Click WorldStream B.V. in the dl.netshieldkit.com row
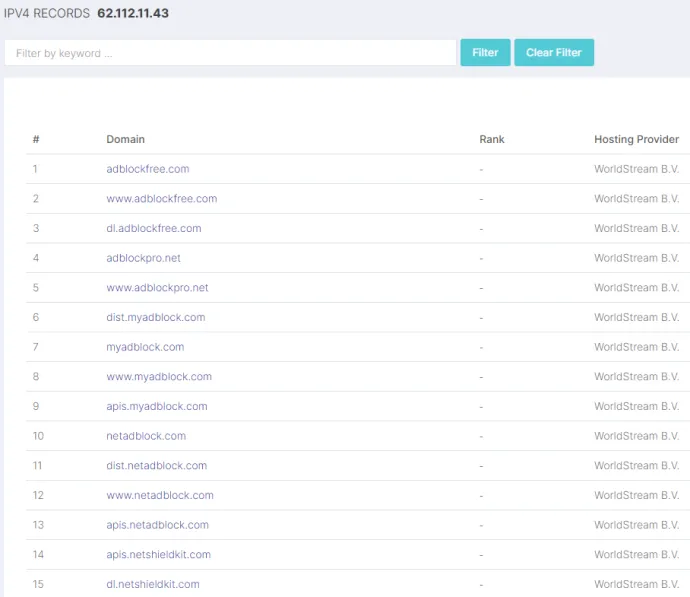Viewport: 690px width, 597px height. click(637, 584)
